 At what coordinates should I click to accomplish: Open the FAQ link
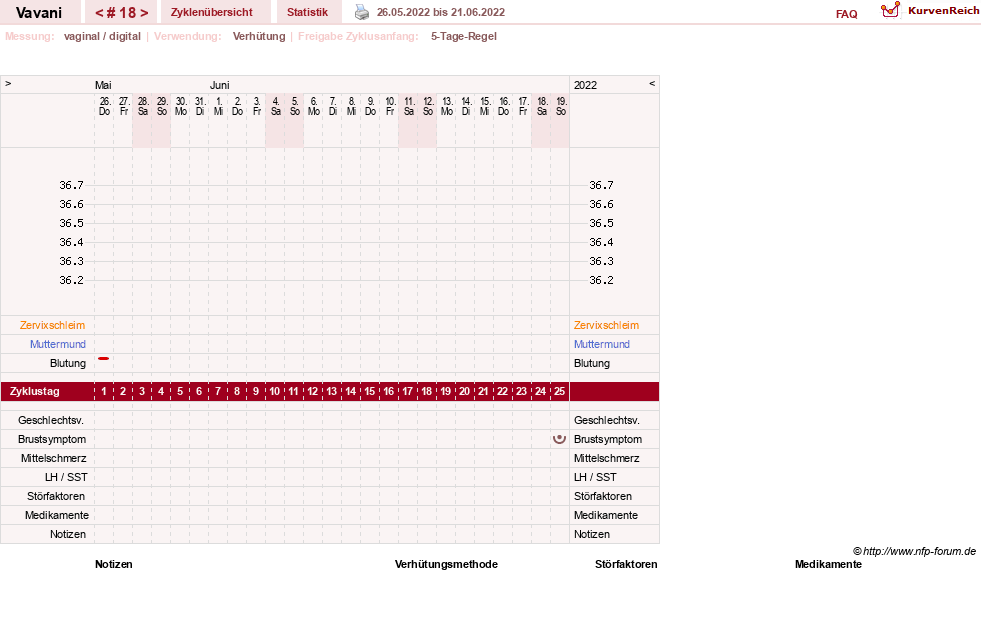coord(846,14)
